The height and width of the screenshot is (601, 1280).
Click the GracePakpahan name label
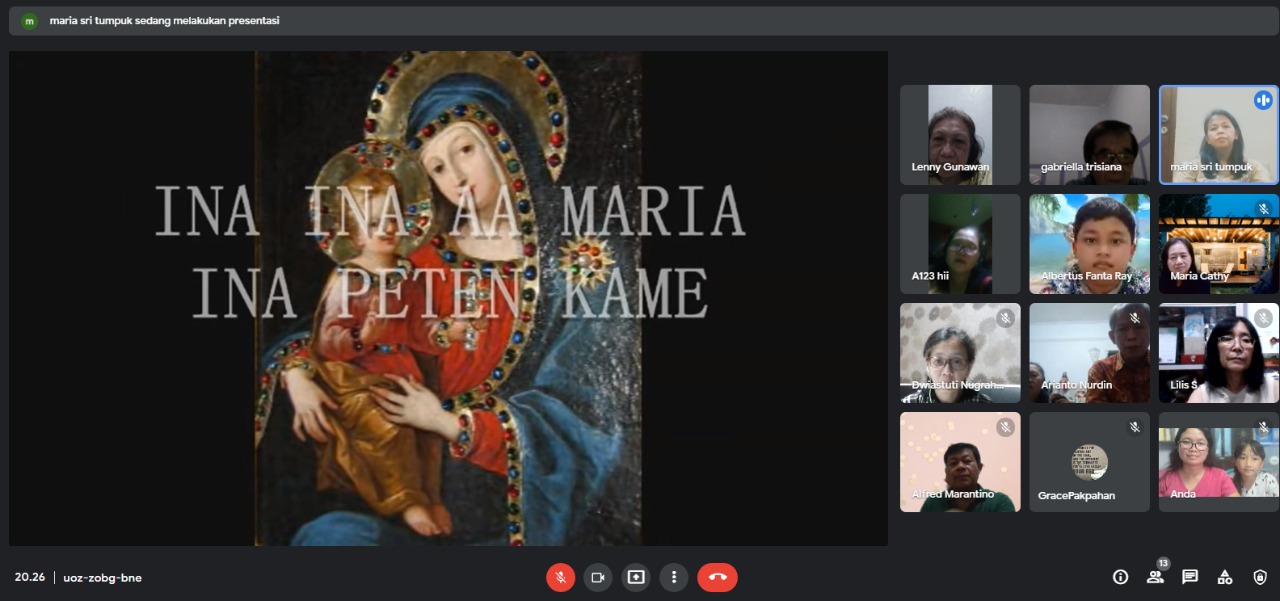(x=1076, y=496)
